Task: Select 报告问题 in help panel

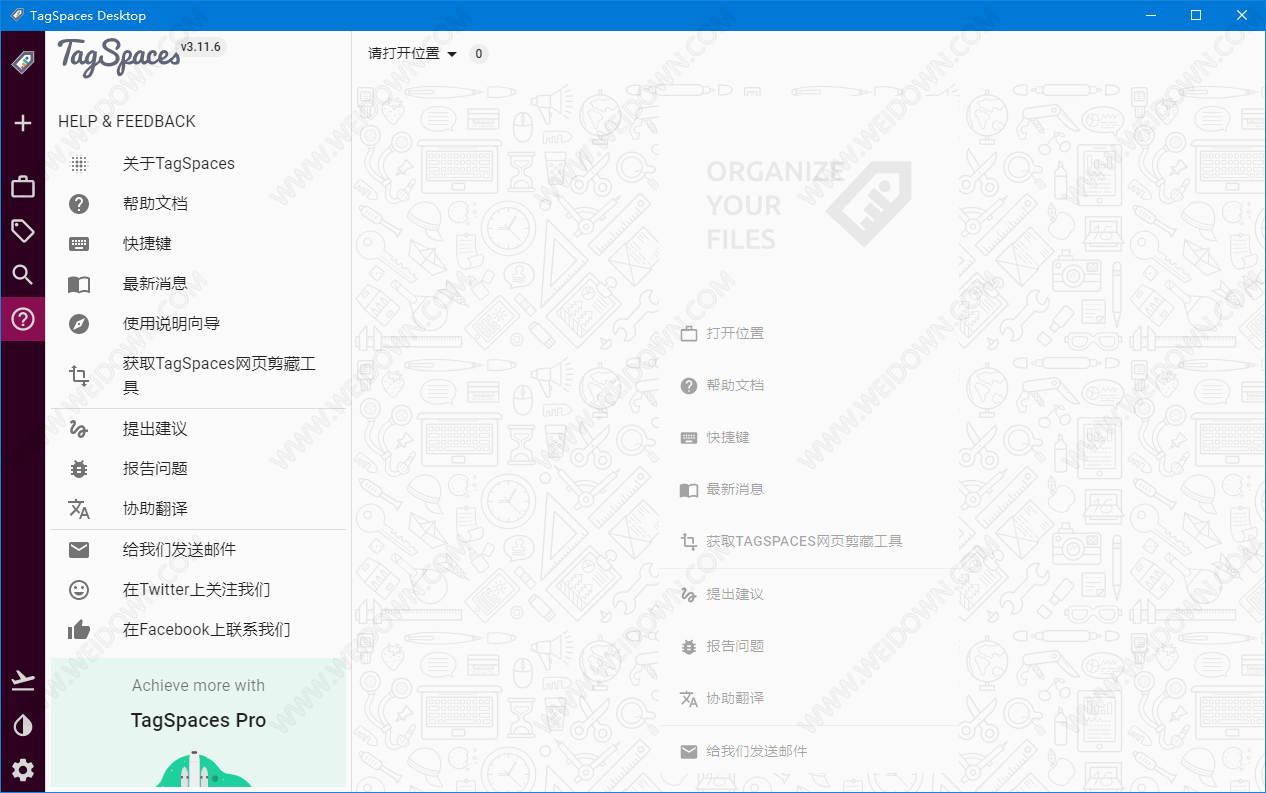Action: (x=199, y=469)
